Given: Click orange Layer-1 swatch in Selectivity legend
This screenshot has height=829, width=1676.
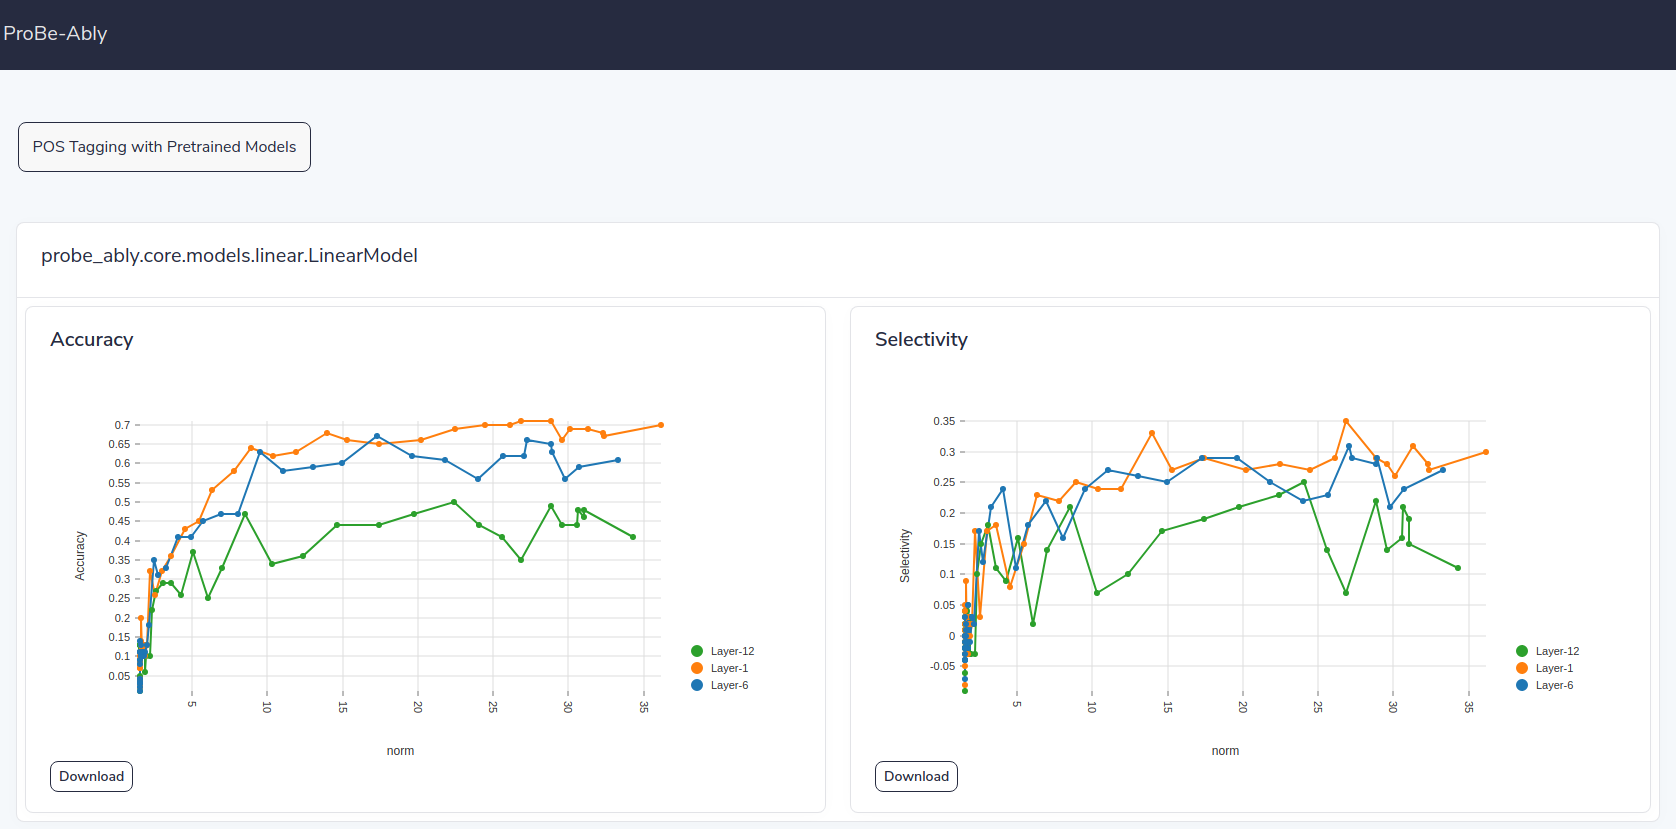Looking at the screenshot, I should (x=1522, y=668).
